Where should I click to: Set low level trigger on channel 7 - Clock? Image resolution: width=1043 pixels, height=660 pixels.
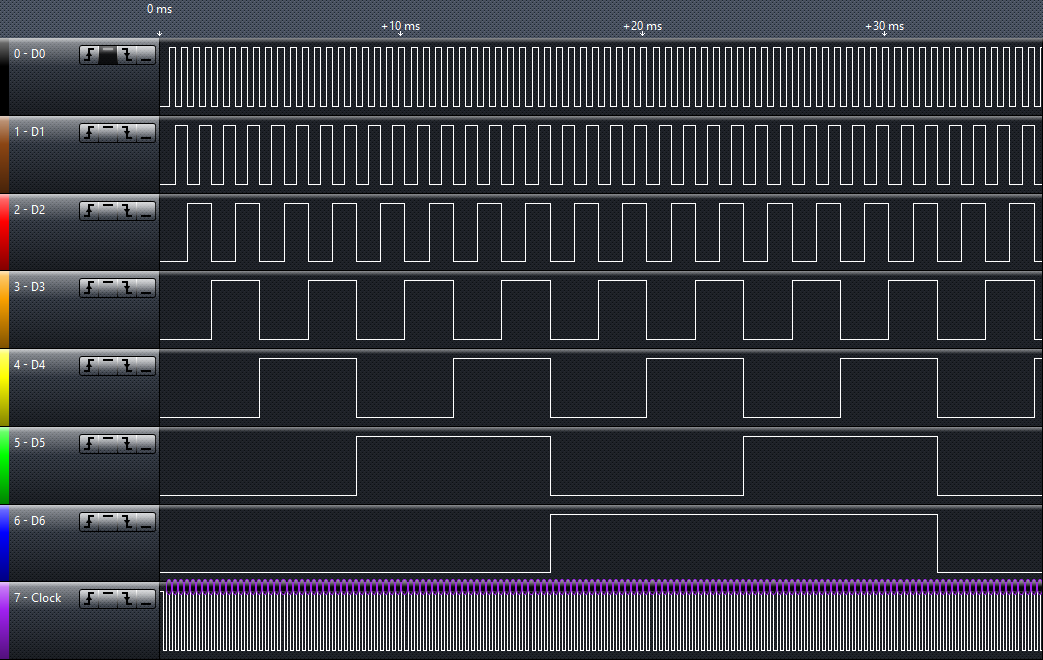146,599
